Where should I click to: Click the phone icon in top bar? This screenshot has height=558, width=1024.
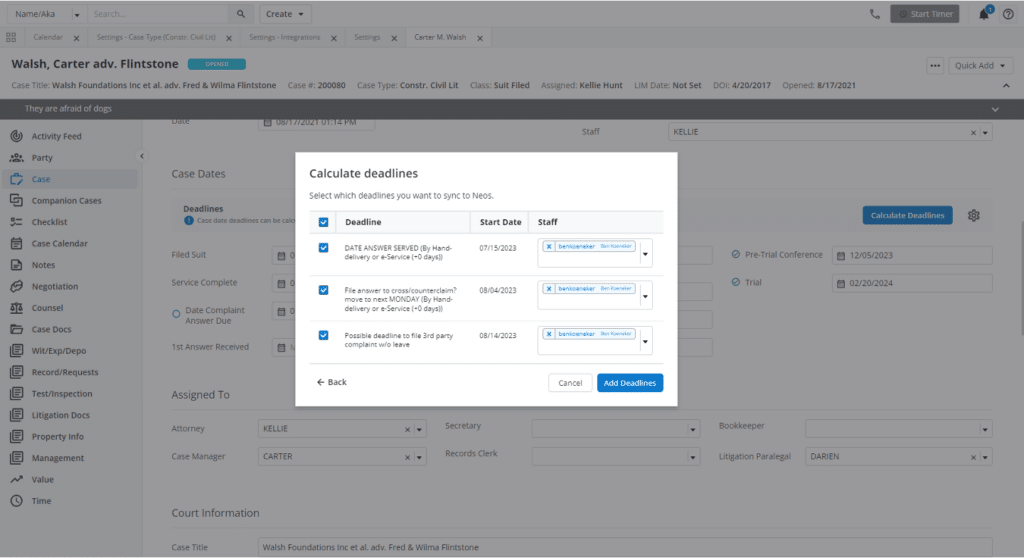point(876,14)
